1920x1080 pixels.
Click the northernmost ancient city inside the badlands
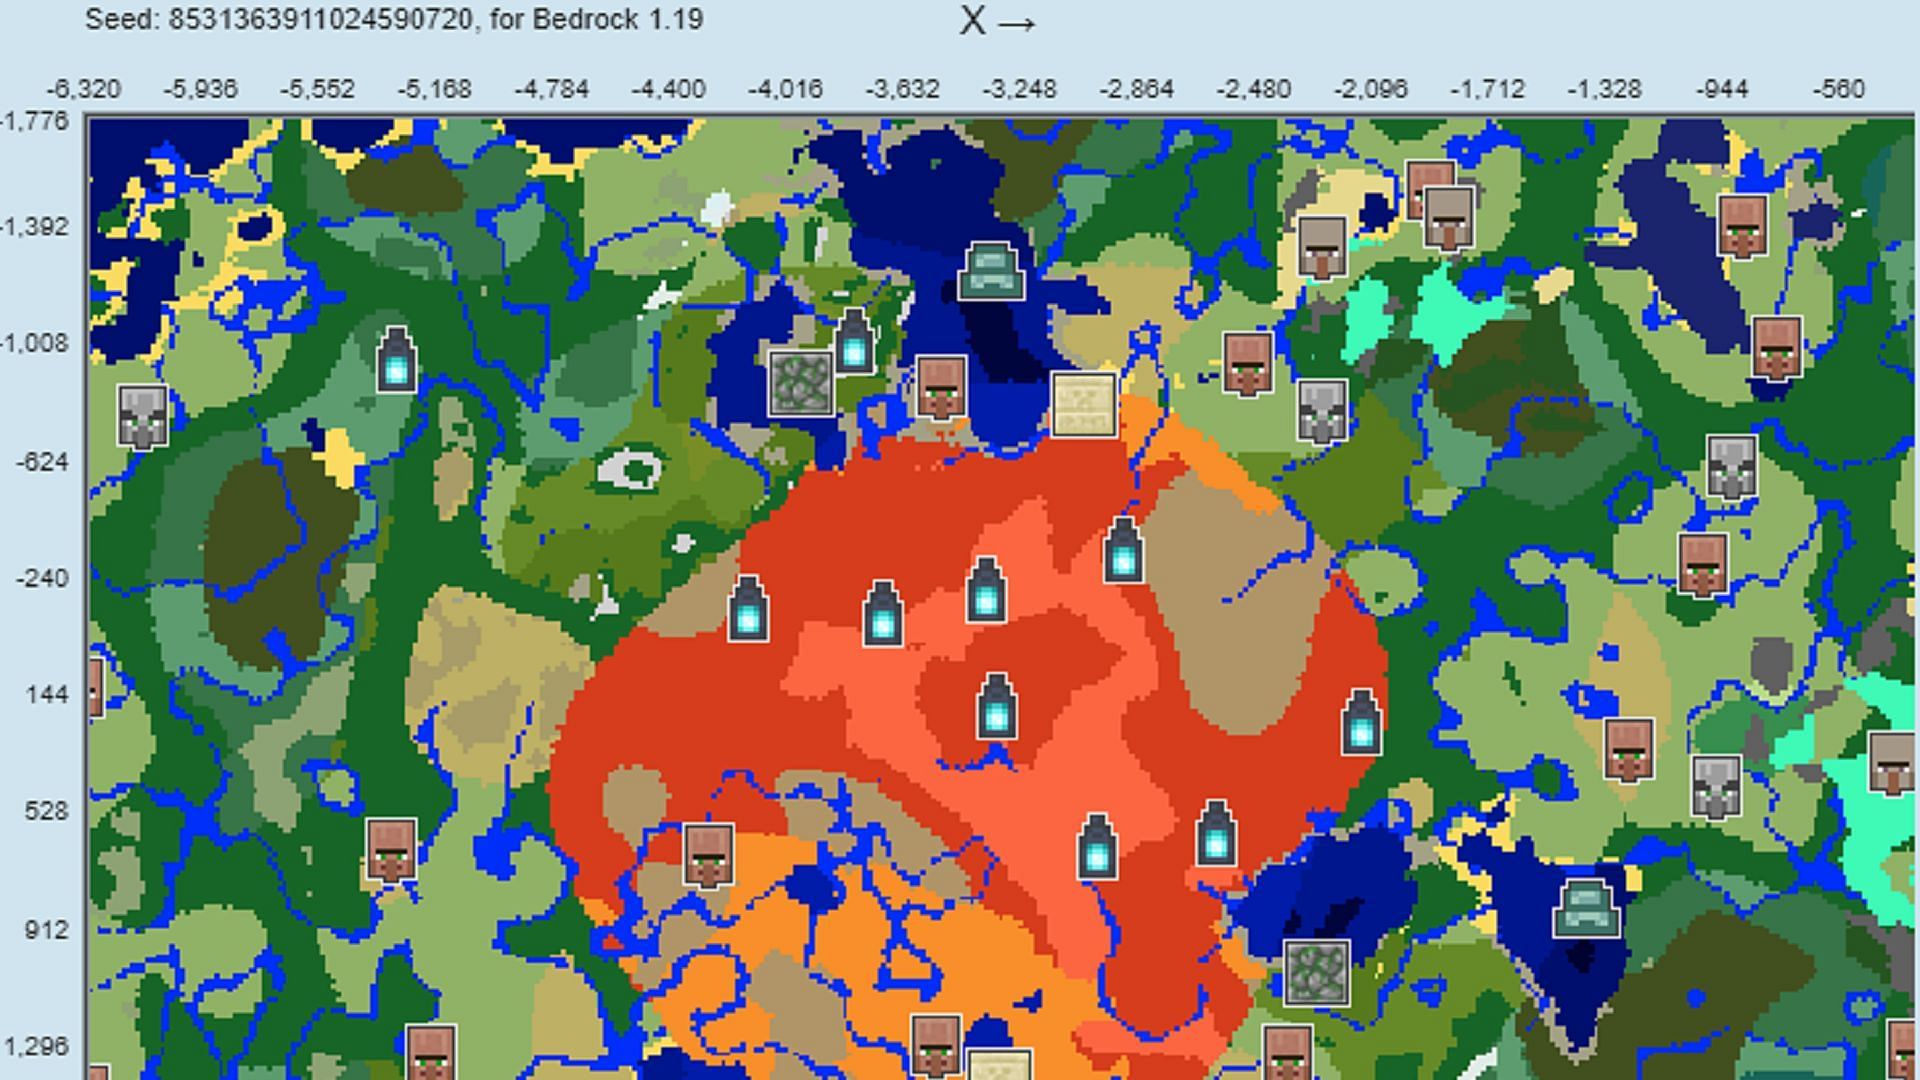click(1123, 550)
